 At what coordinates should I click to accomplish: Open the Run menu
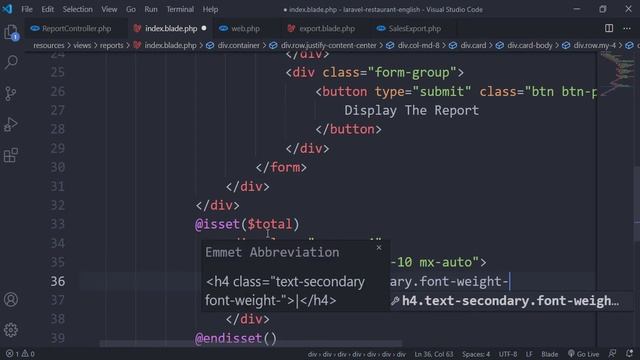pyautogui.click(x=151, y=9)
